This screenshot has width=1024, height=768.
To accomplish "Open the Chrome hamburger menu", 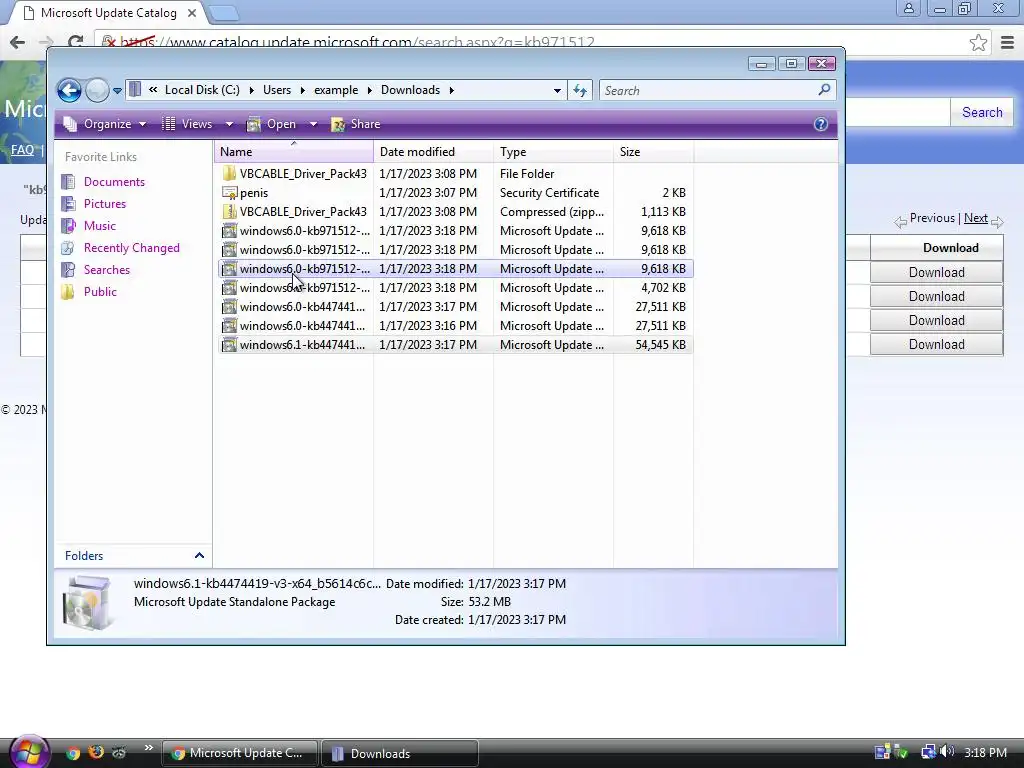I will coord(1008,43).
